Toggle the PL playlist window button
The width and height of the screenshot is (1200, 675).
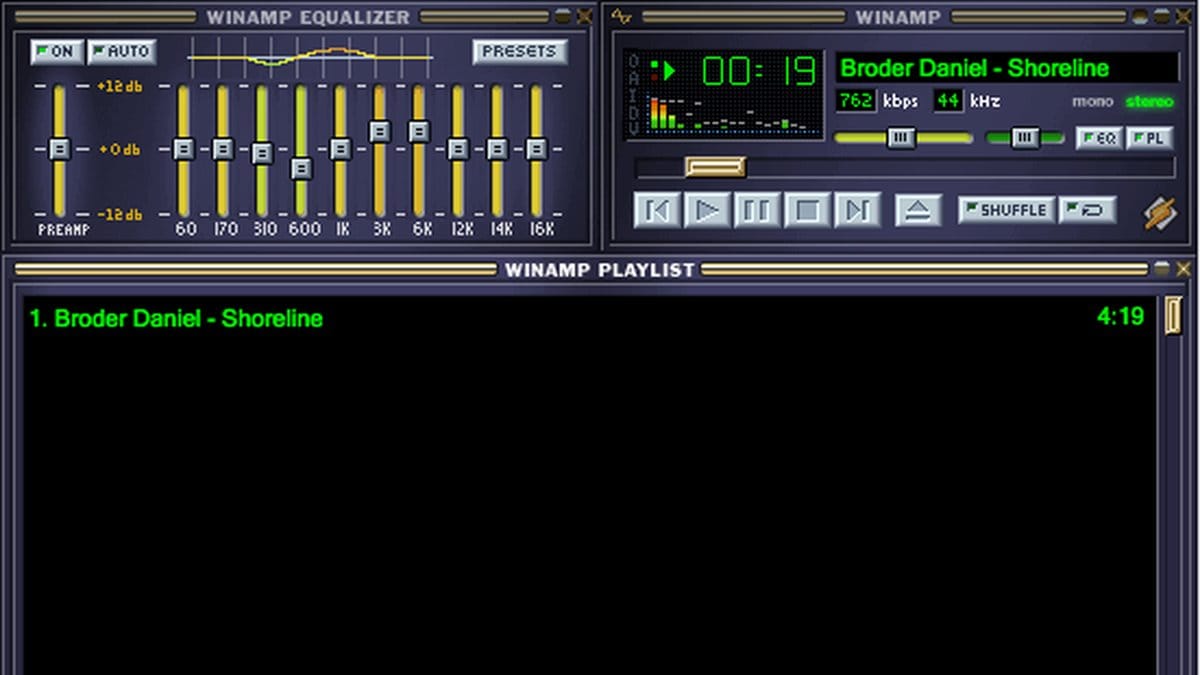[1150, 138]
